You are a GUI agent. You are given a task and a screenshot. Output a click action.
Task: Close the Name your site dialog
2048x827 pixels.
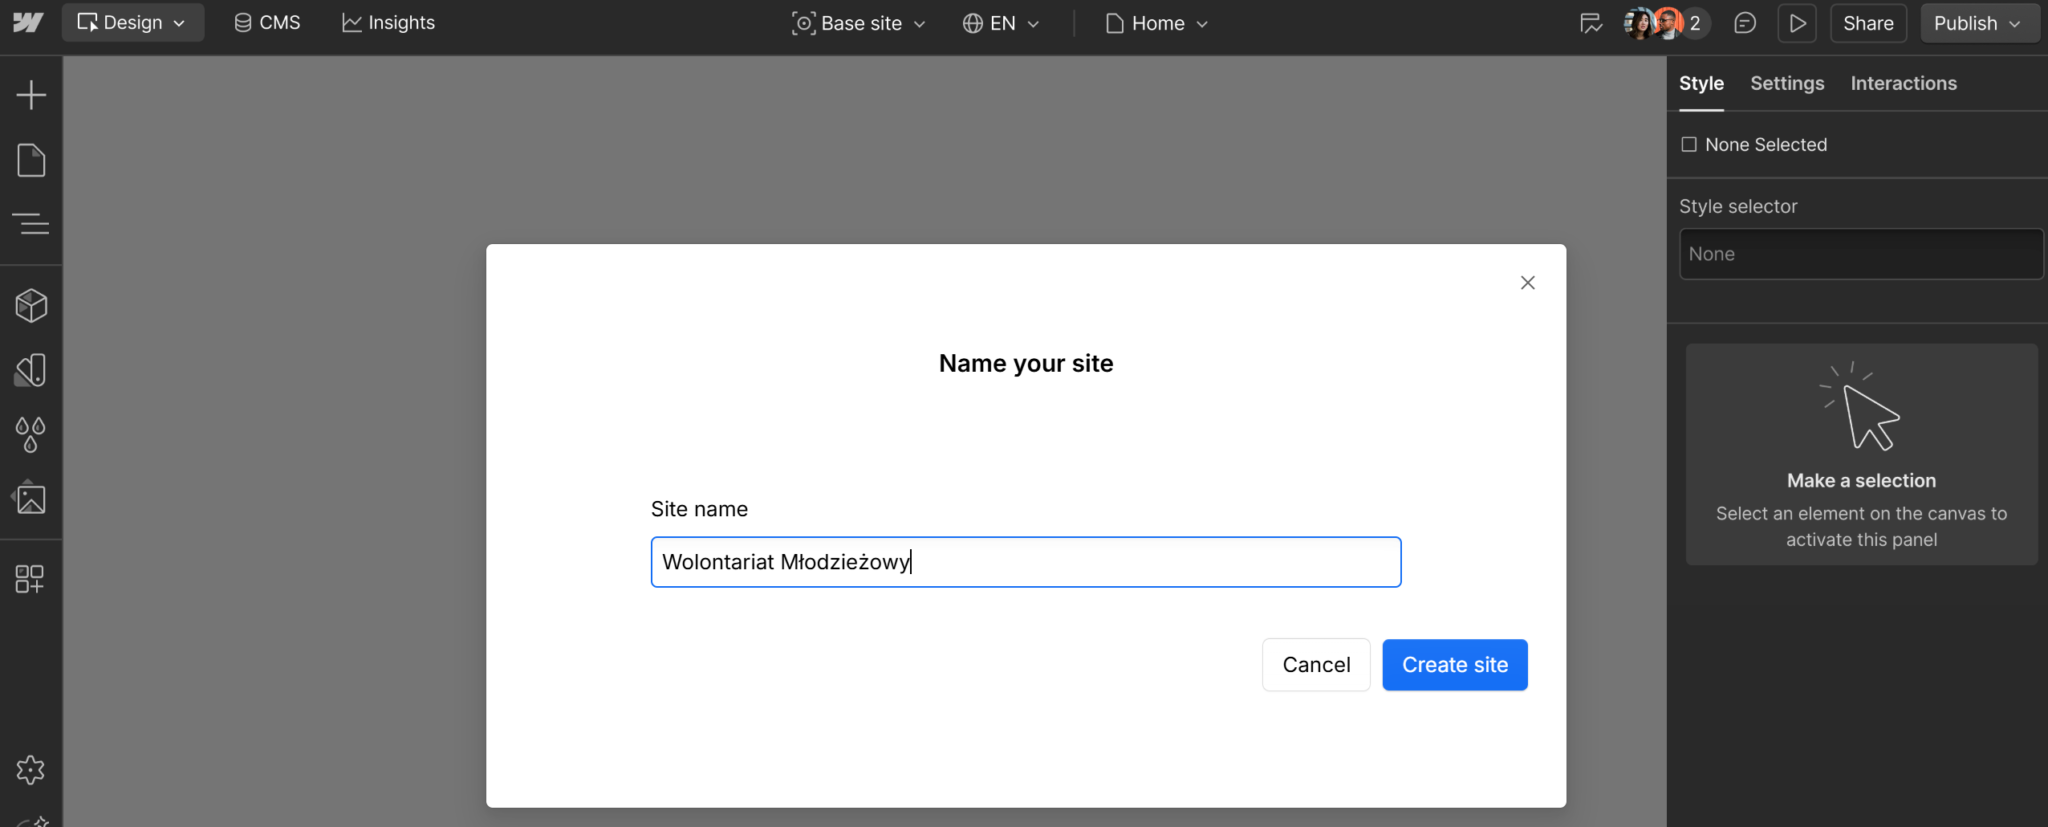coord(1527,283)
